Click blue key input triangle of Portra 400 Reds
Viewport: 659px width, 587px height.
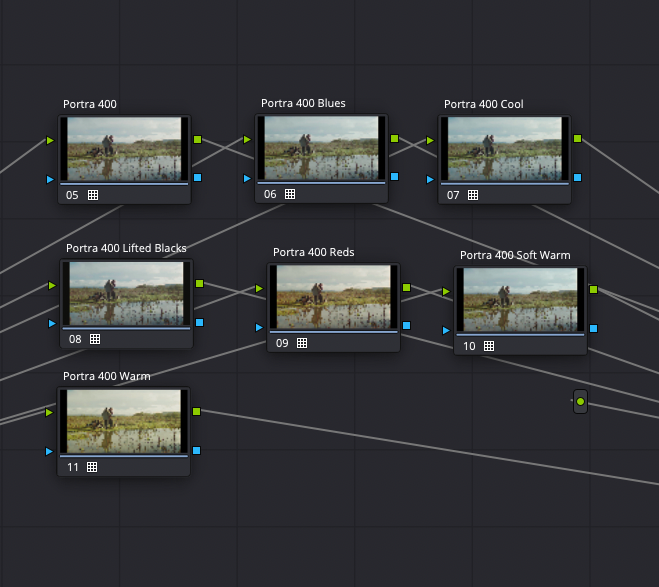pyautogui.click(x=259, y=327)
